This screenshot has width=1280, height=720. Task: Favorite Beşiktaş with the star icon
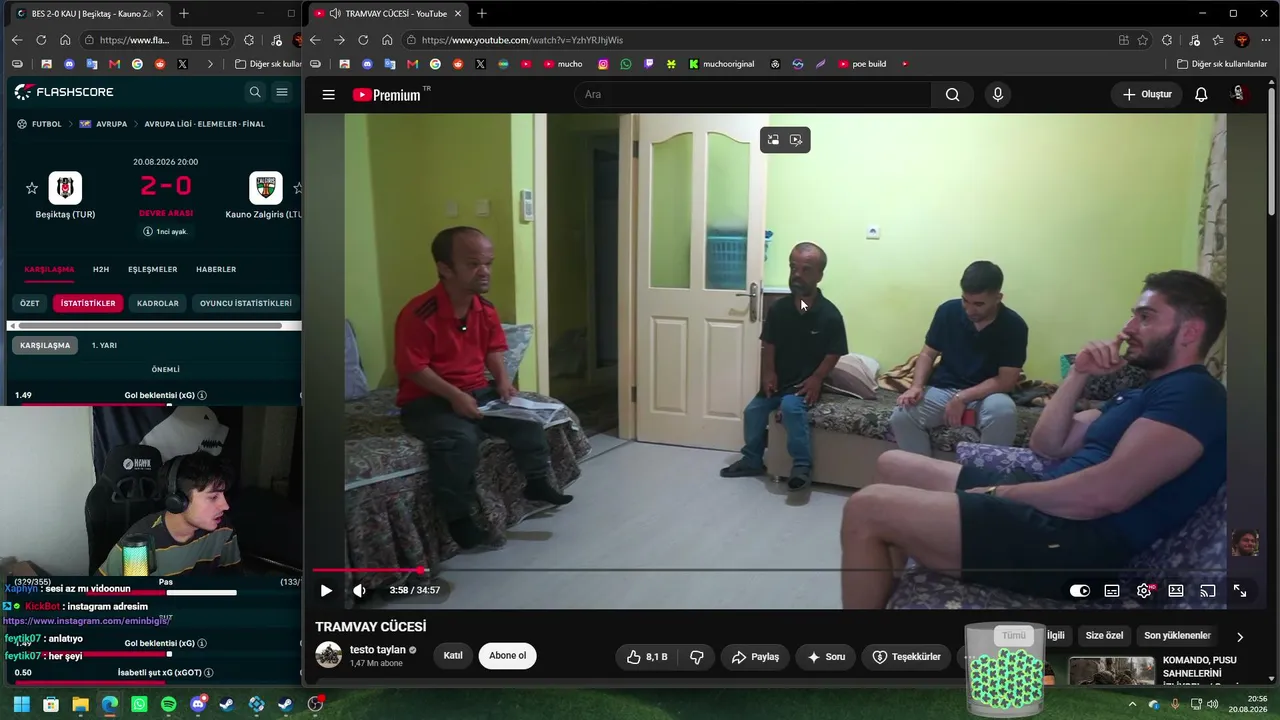point(32,188)
